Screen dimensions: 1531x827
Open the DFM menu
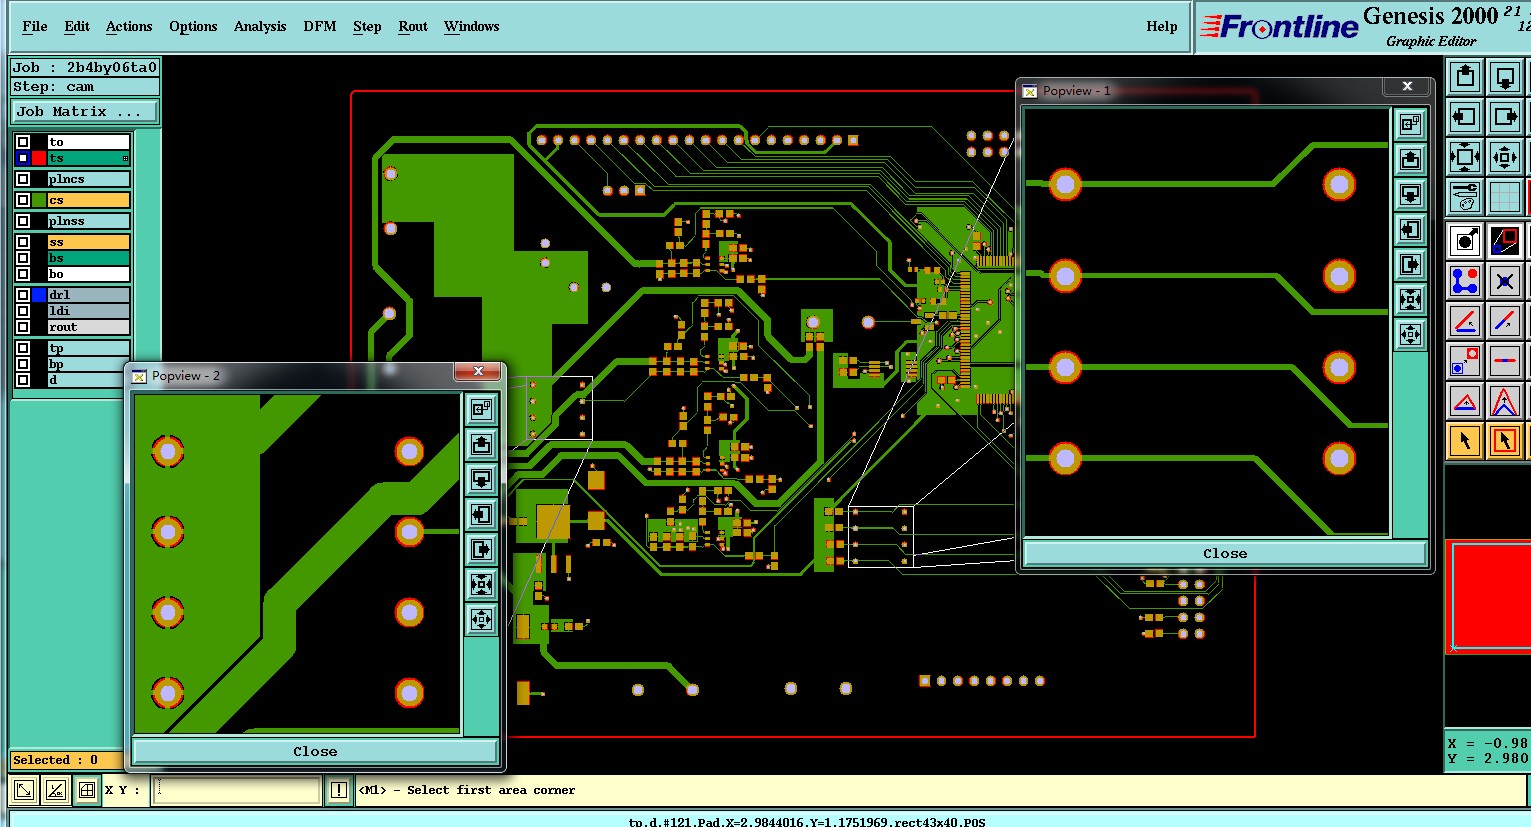[320, 26]
